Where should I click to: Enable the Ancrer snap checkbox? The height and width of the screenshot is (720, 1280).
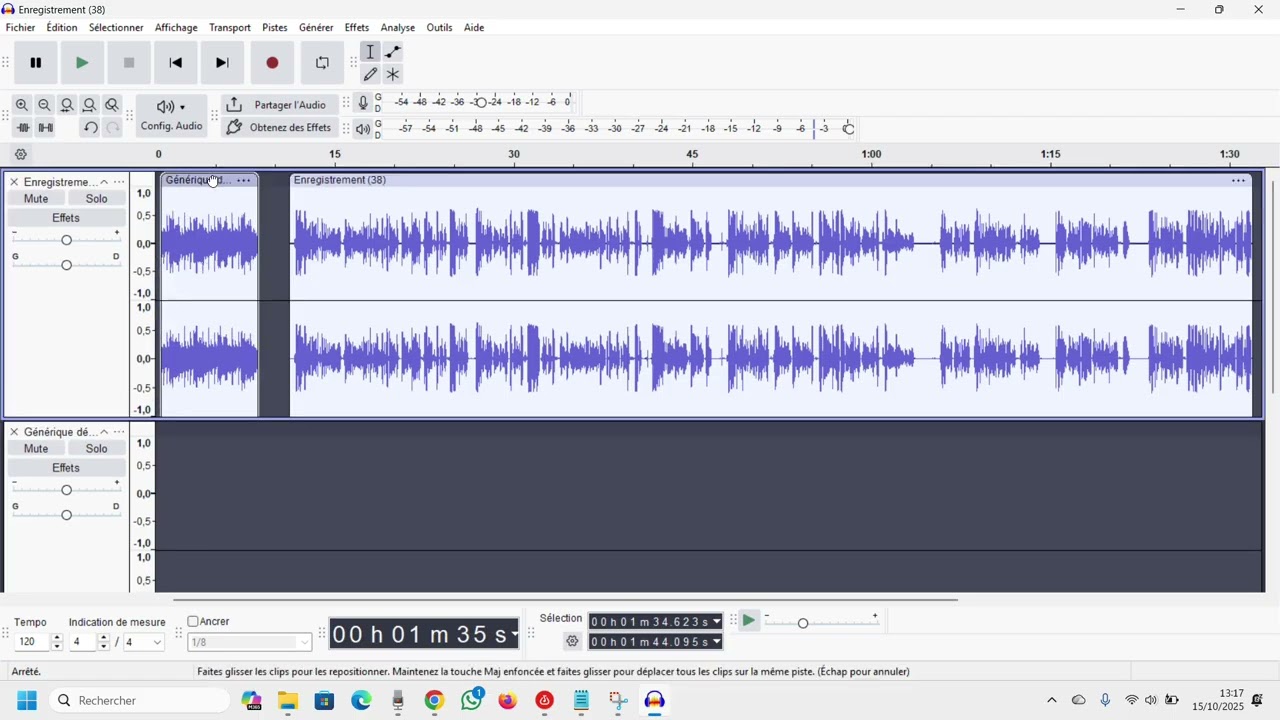193,622
